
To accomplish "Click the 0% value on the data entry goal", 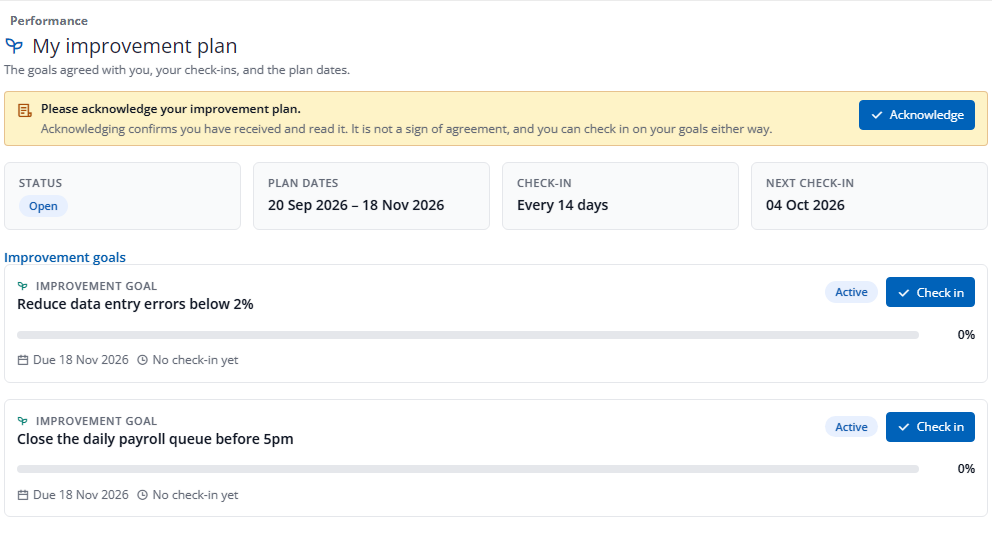I will tap(966, 335).
